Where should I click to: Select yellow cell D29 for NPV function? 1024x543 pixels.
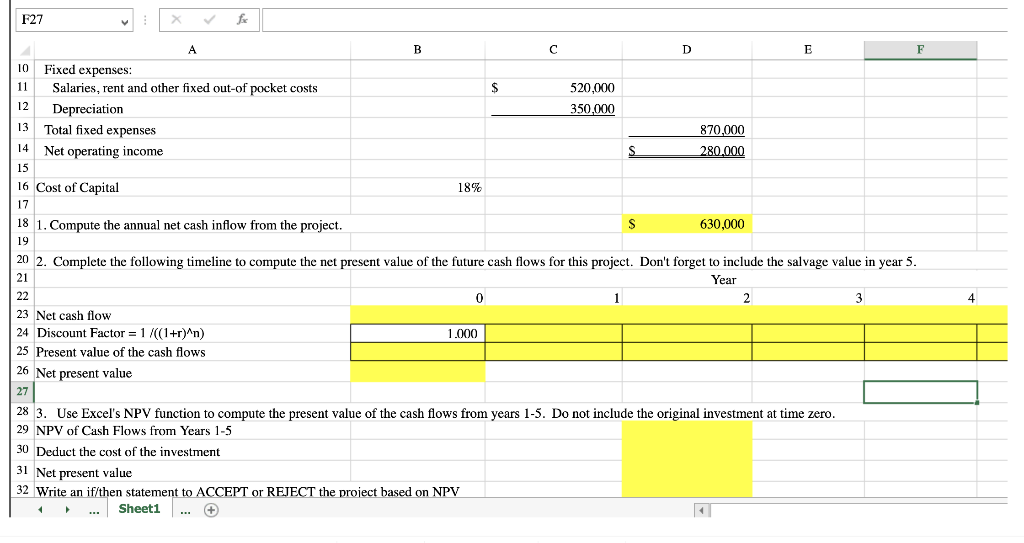pos(686,431)
